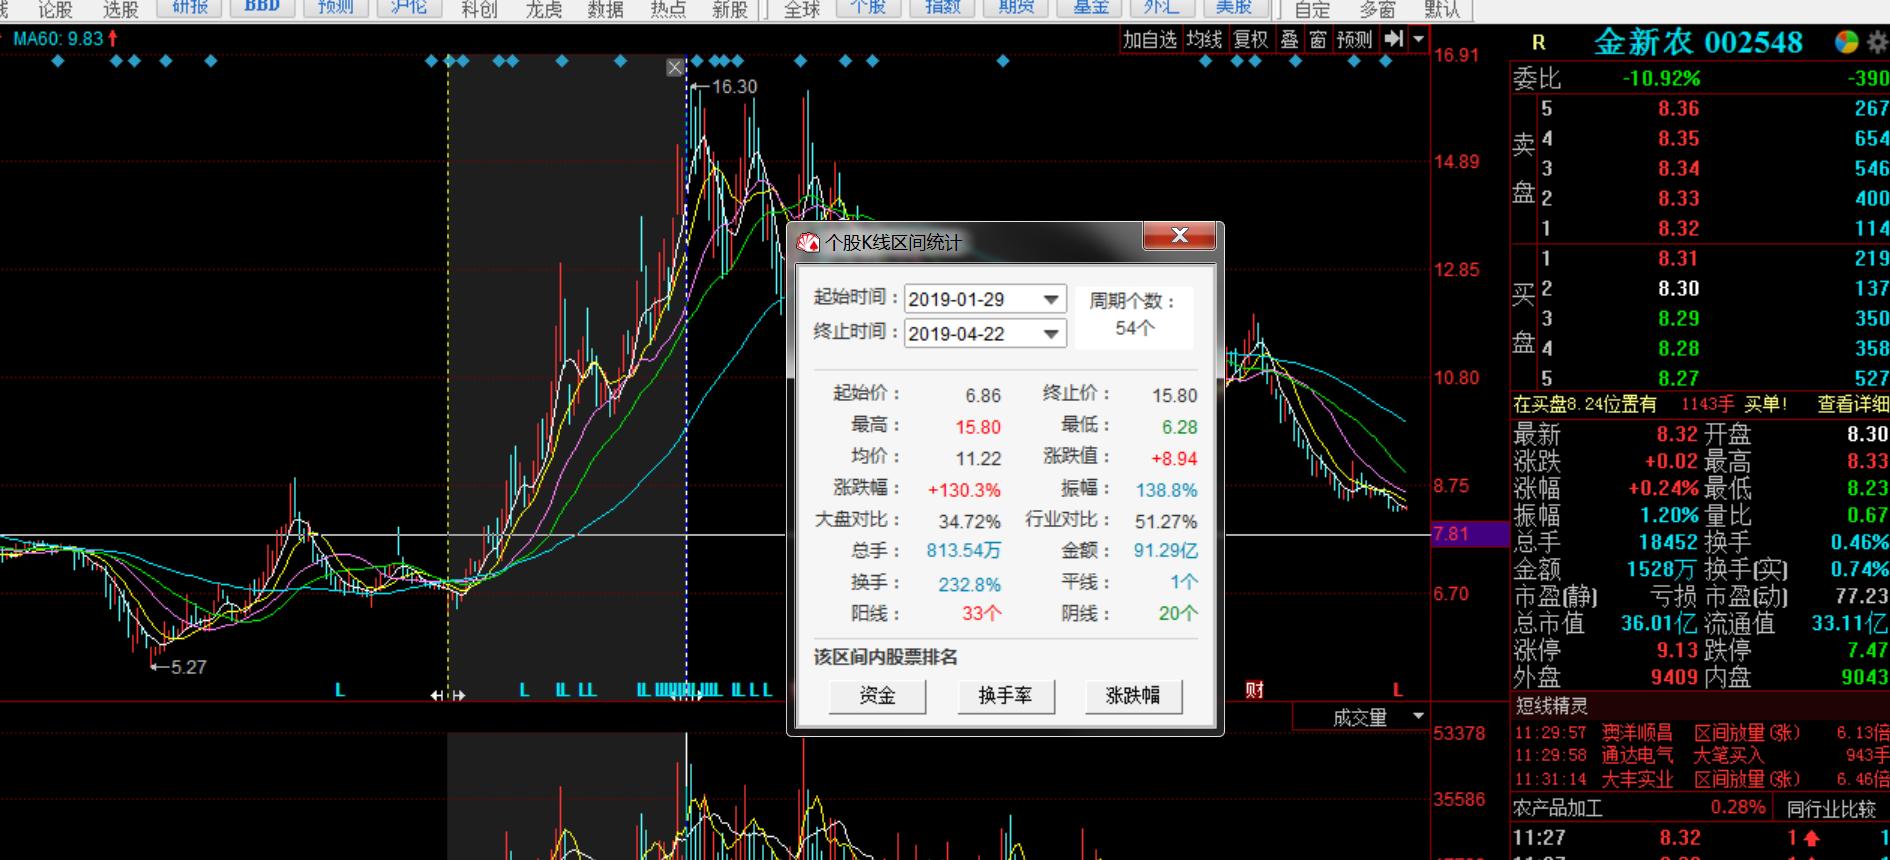Open the 多窗 layout option
This screenshot has height=860, width=1890.
point(1377,9)
